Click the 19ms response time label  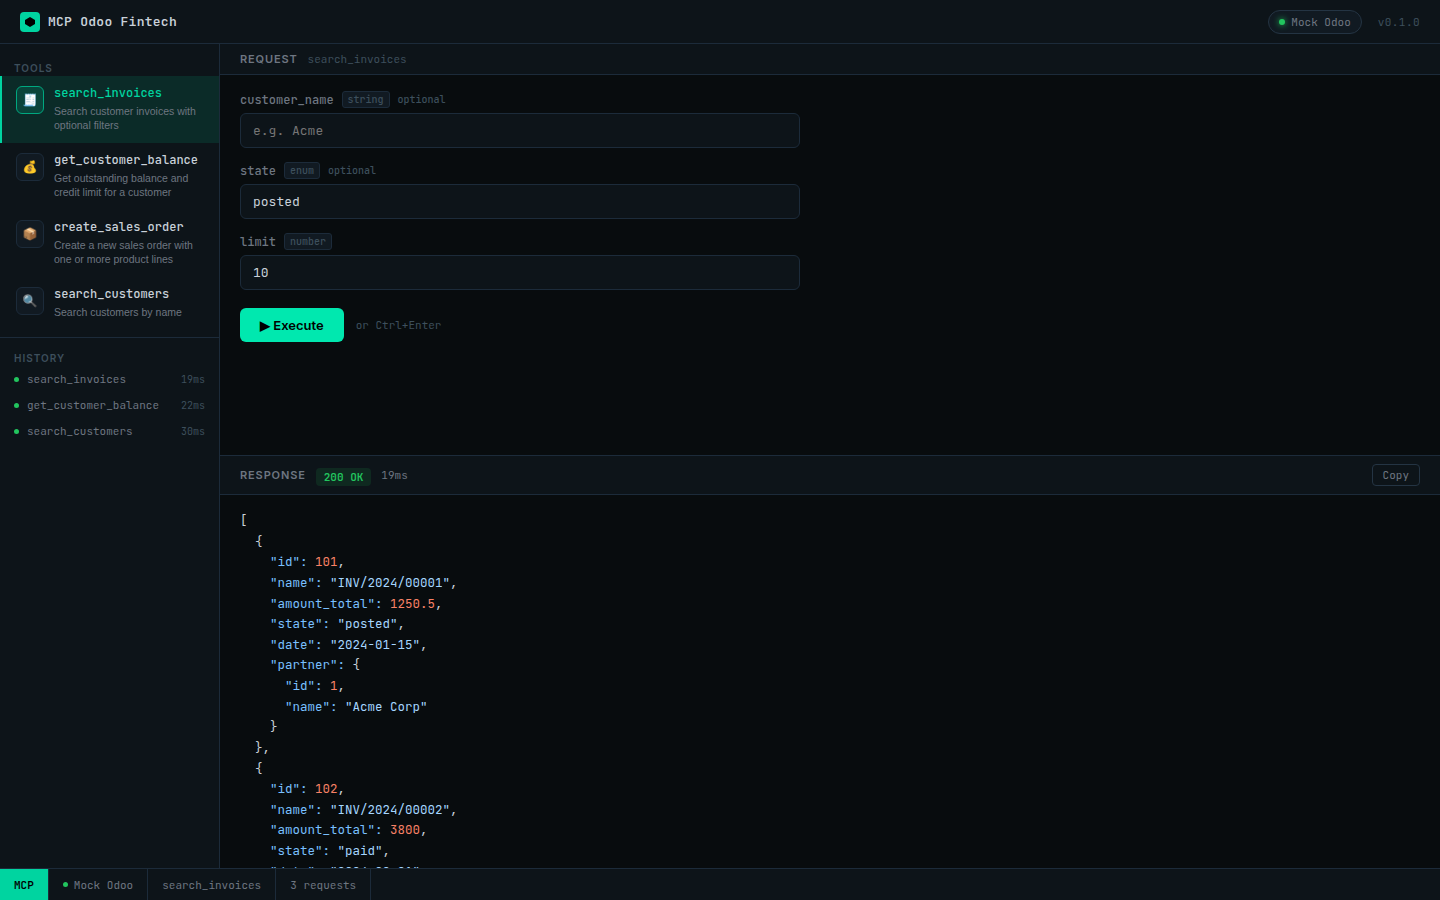[x=394, y=476]
